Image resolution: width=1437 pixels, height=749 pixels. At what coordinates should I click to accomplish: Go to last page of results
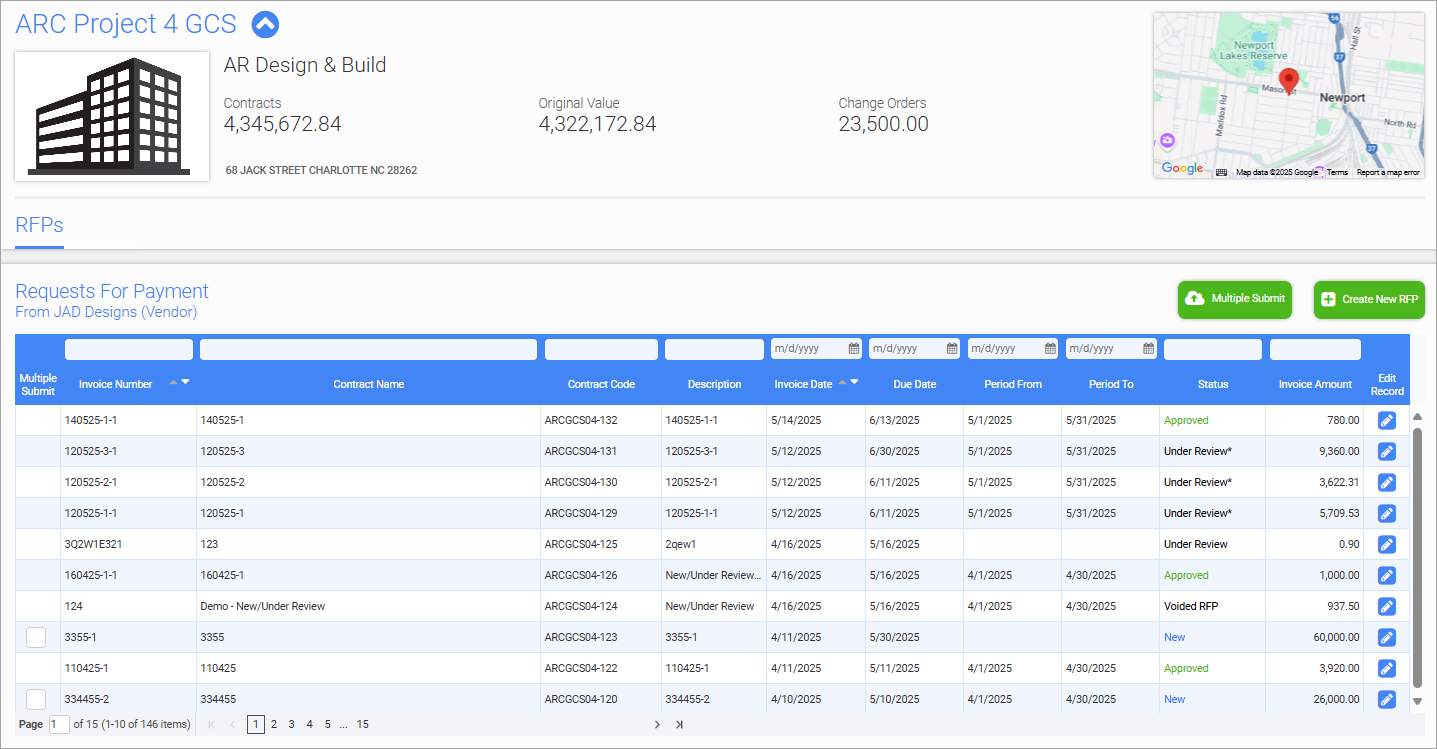click(x=679, y=724)
